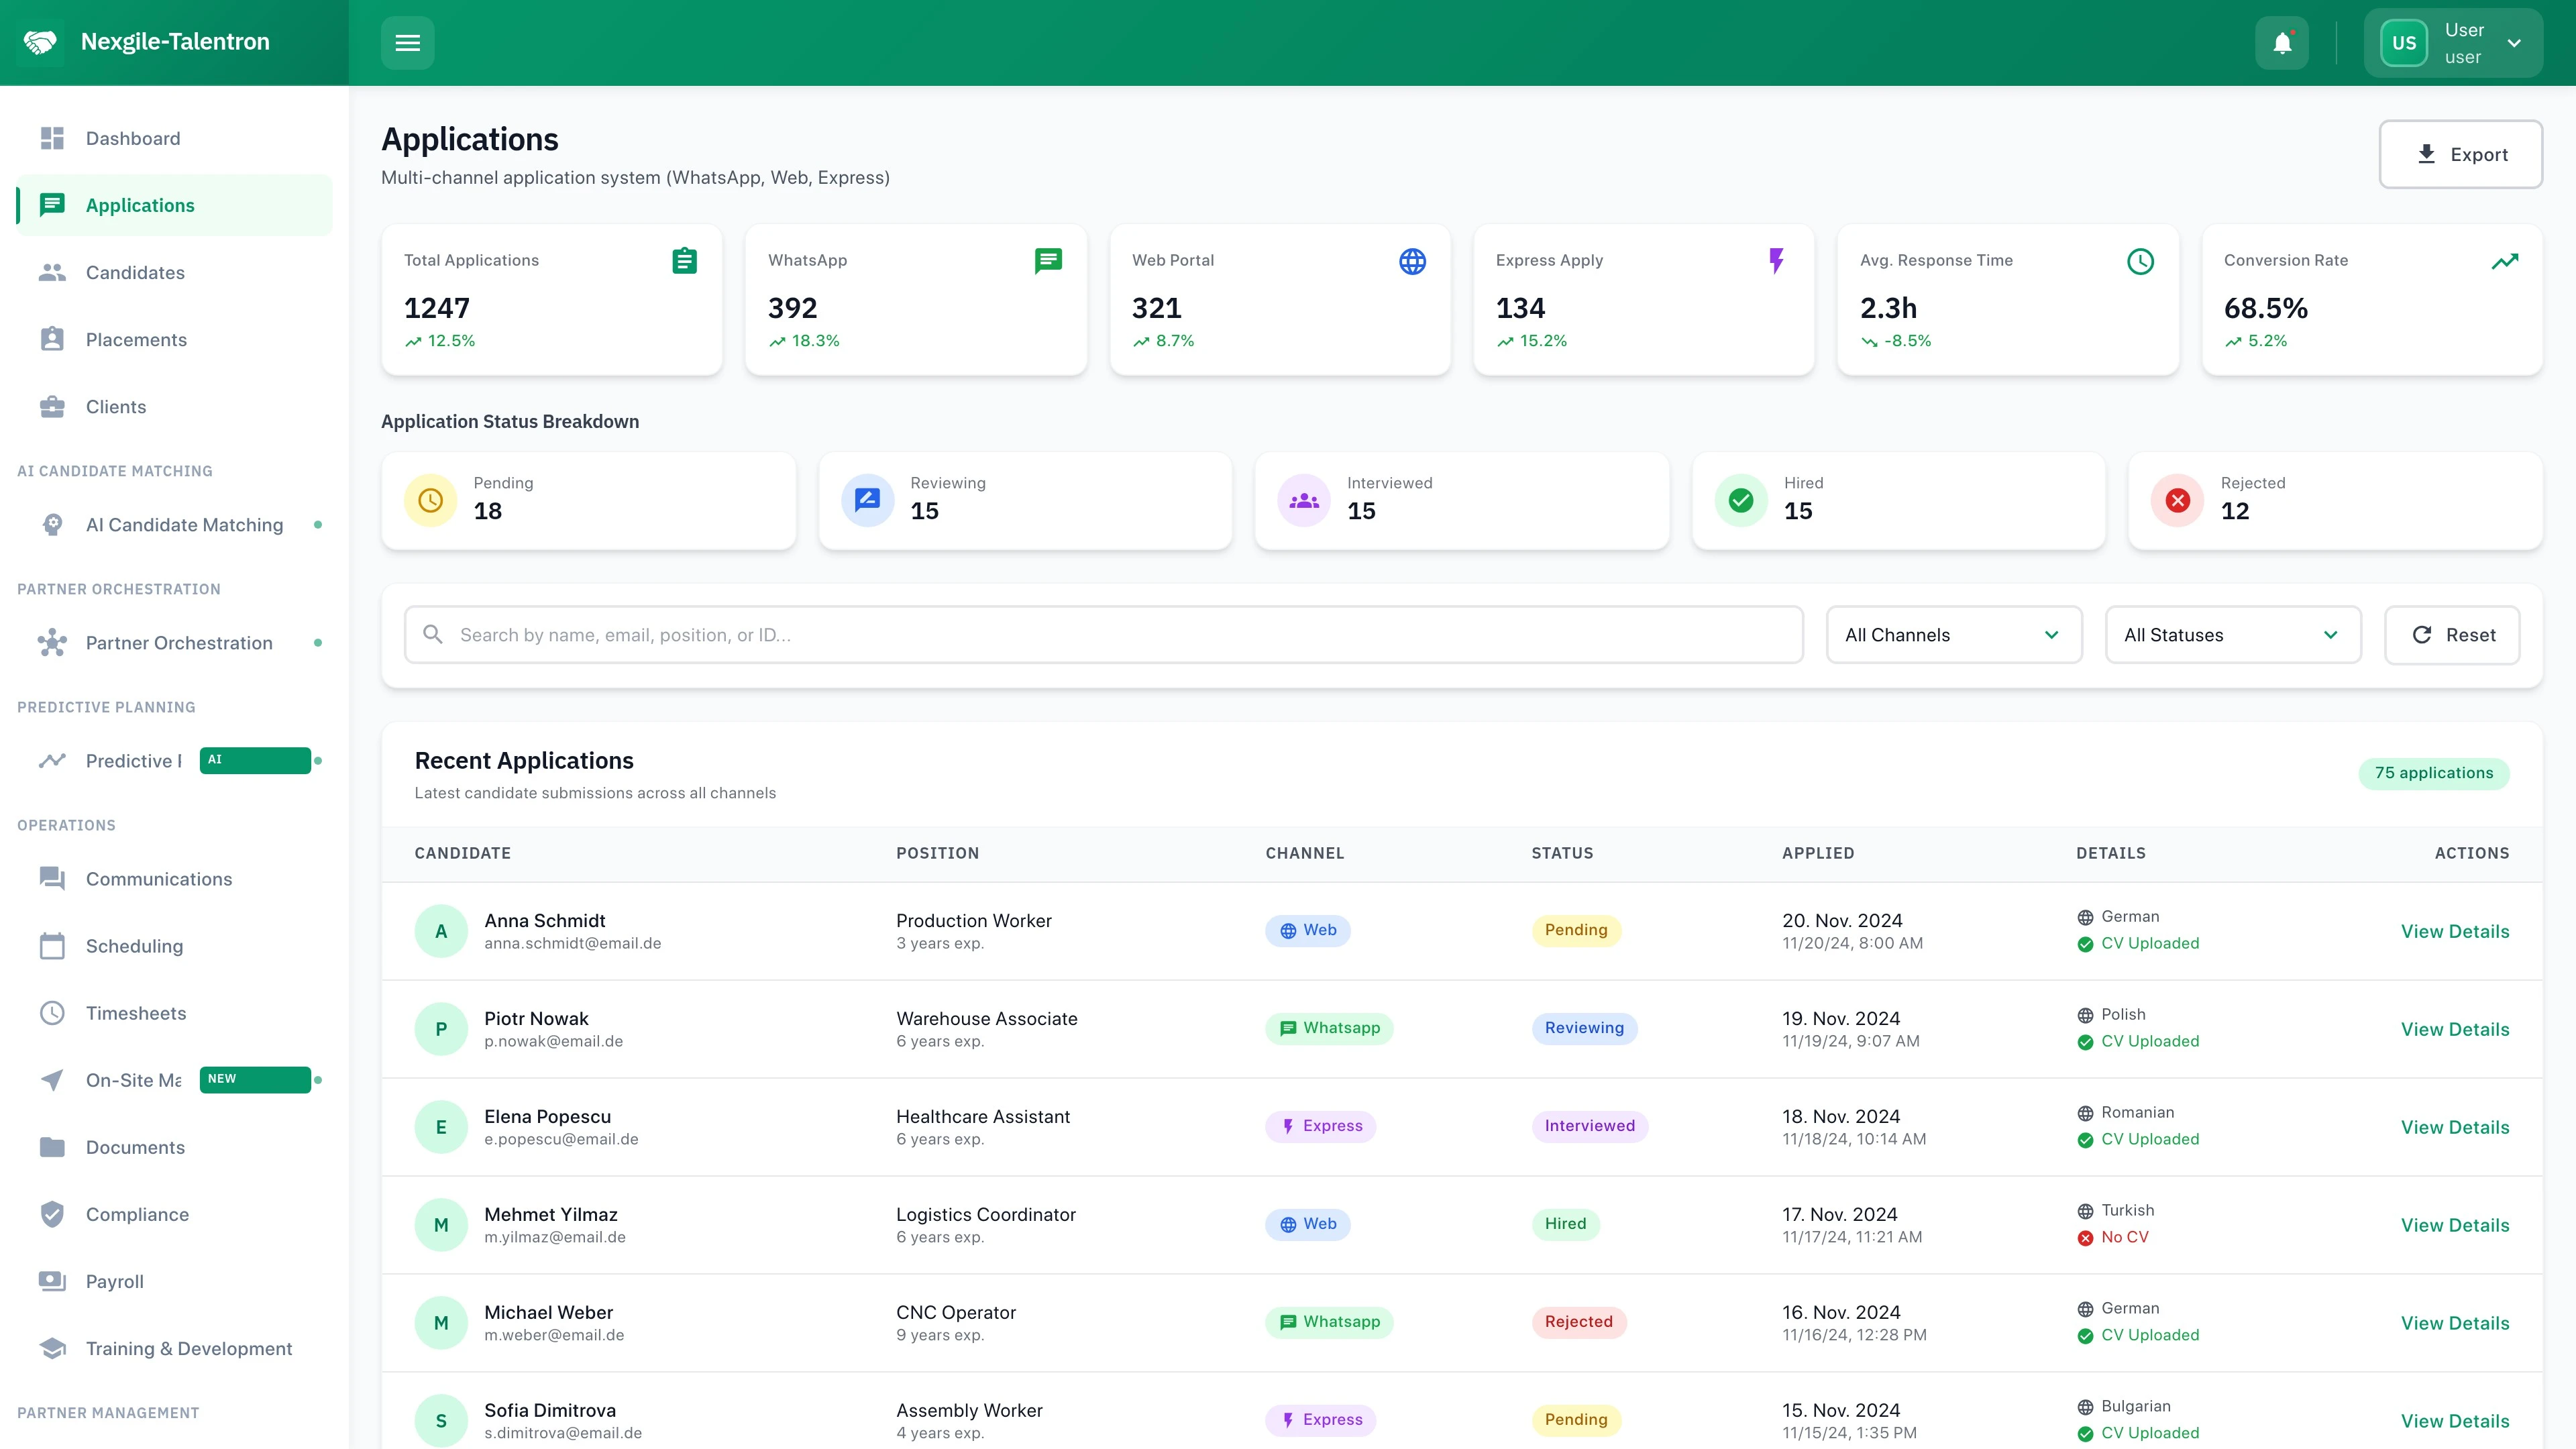Toggle the Rejected status breakdown card

pyautogui.click(x=2334, y=500)
